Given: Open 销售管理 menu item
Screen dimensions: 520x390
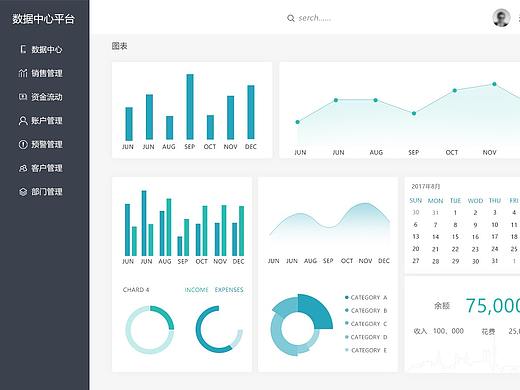Looking at the screenshot, I should tap(47, 73).
